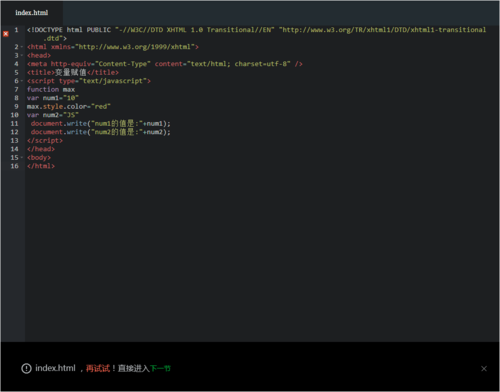This screenshot has width=500, height=392.
Task: Click the title tag line 变量赋值
Action: (73, 72)
